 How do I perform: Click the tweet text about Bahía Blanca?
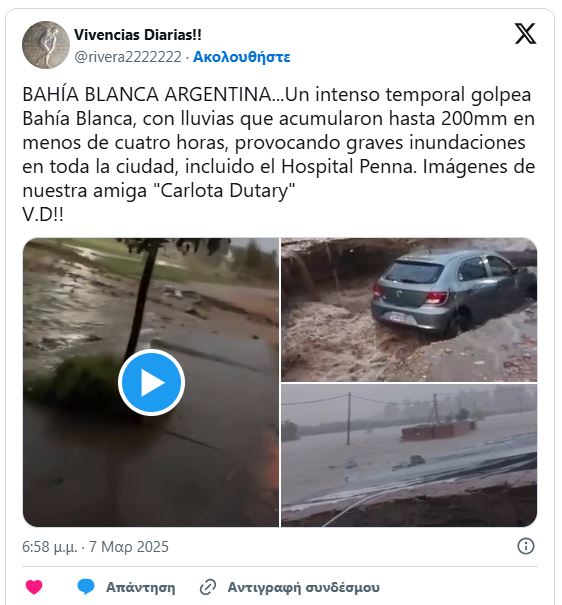click(x=278, y=154)
